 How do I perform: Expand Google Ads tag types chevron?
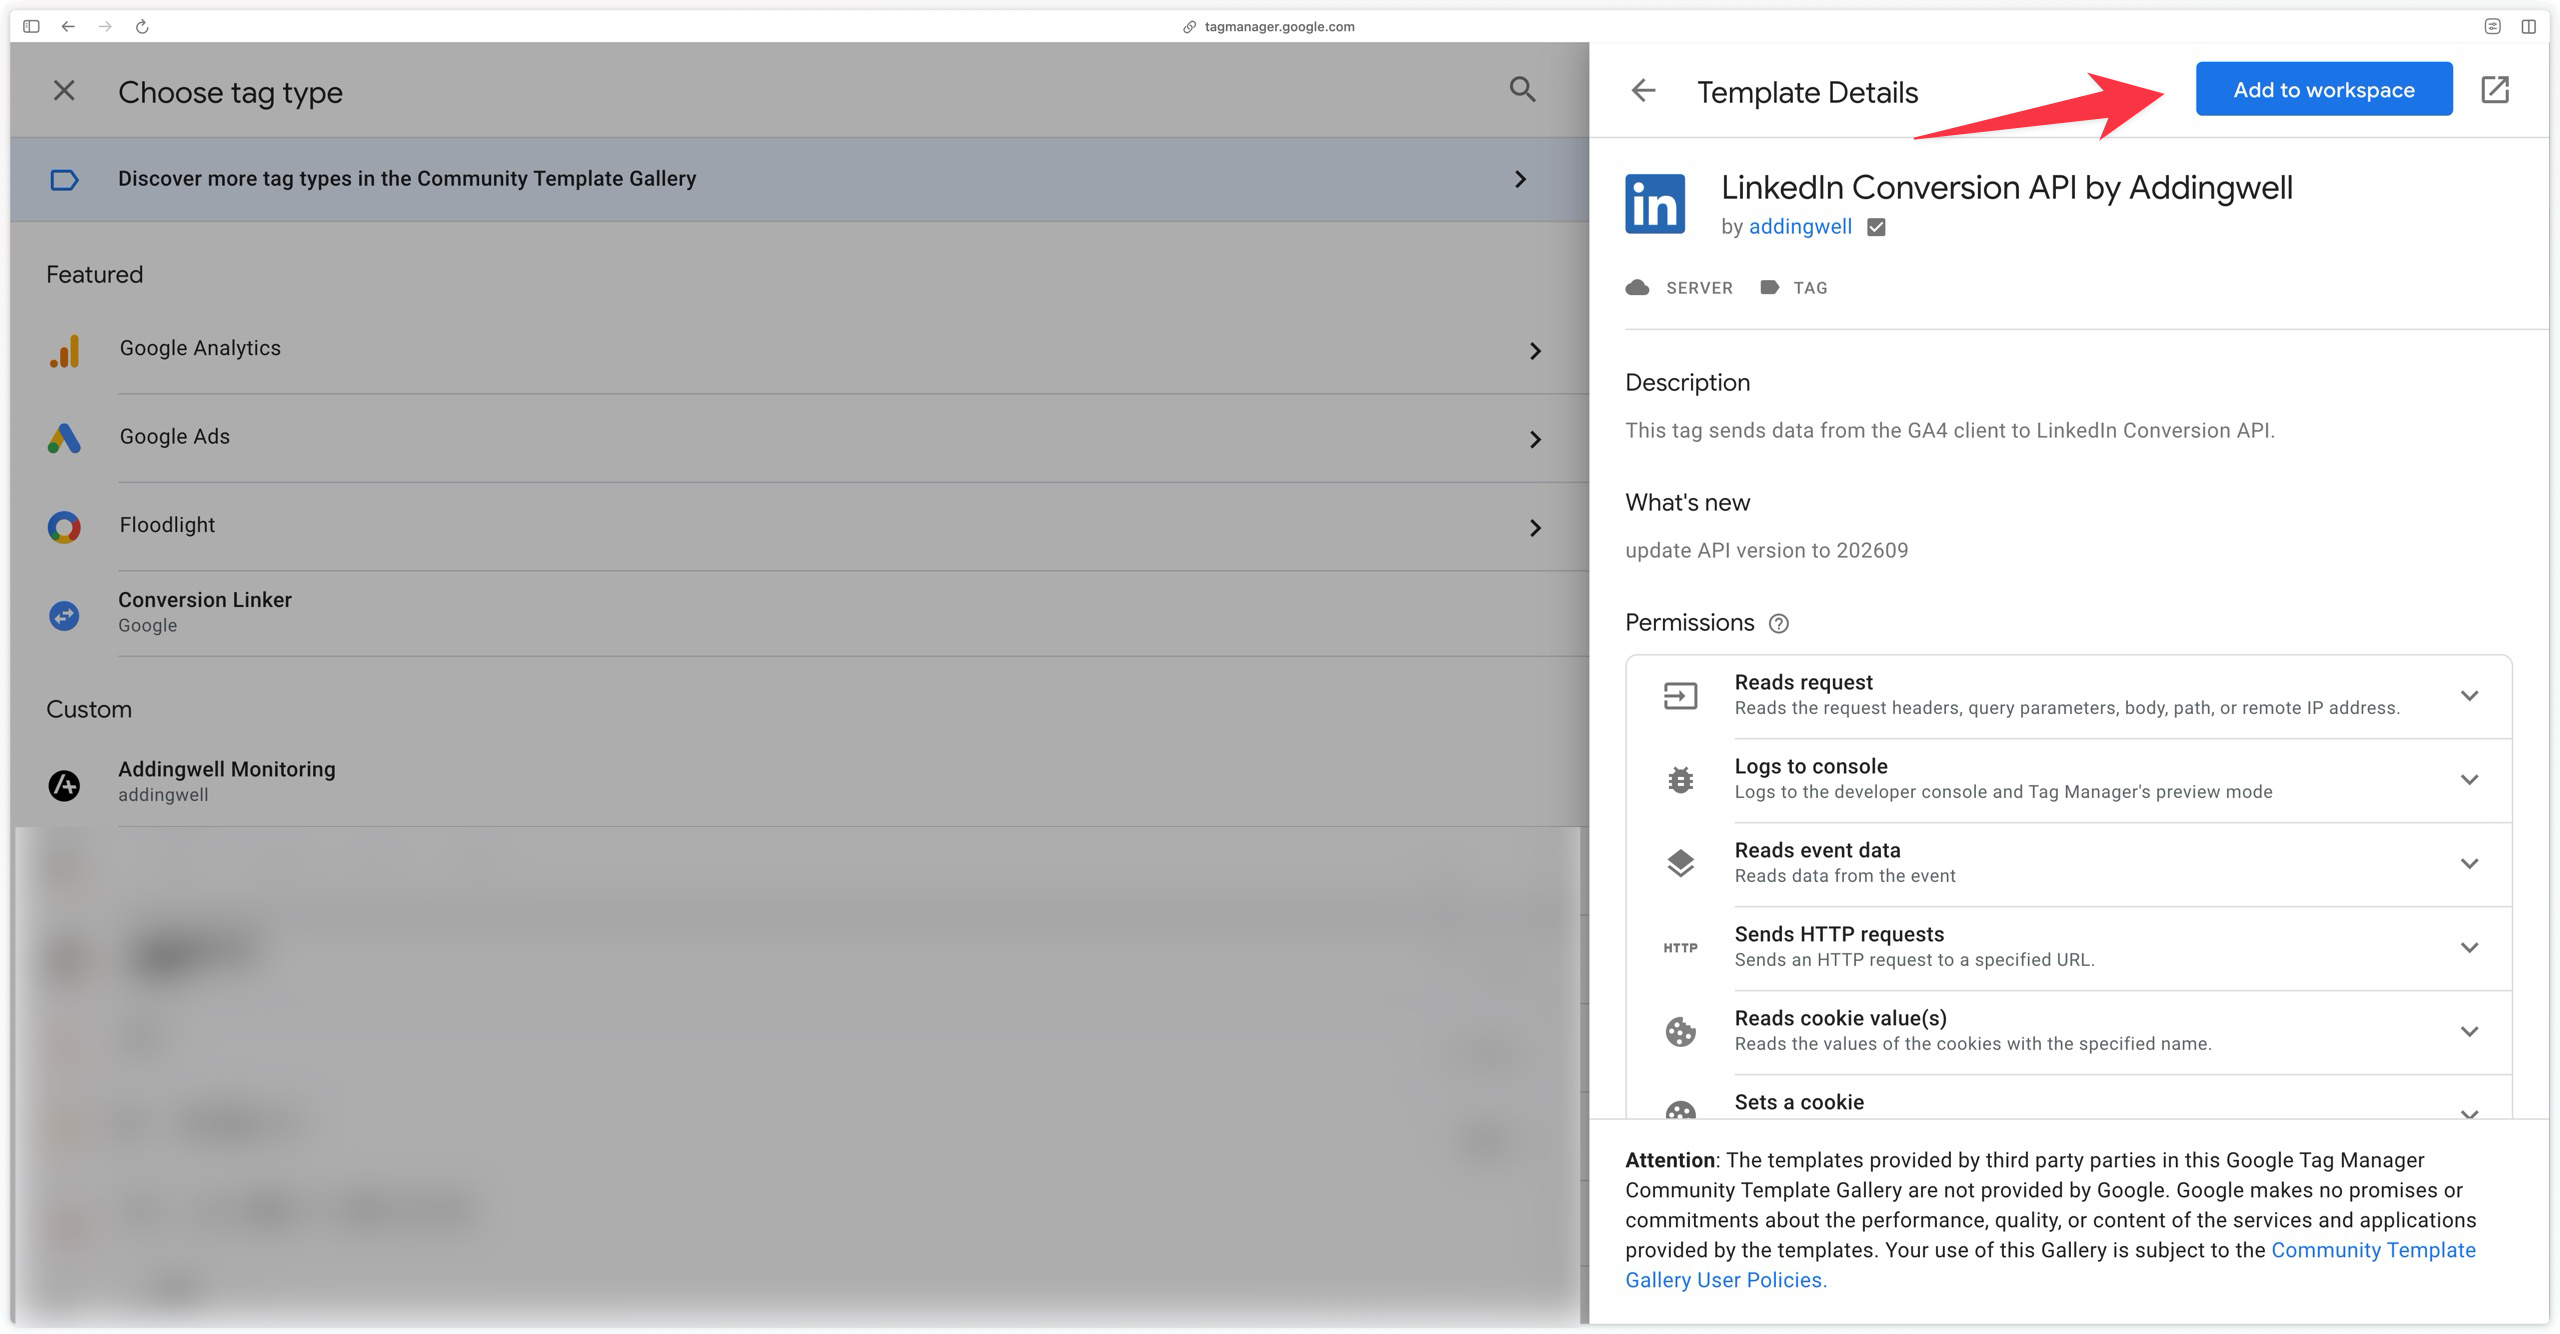(1535, 439)
